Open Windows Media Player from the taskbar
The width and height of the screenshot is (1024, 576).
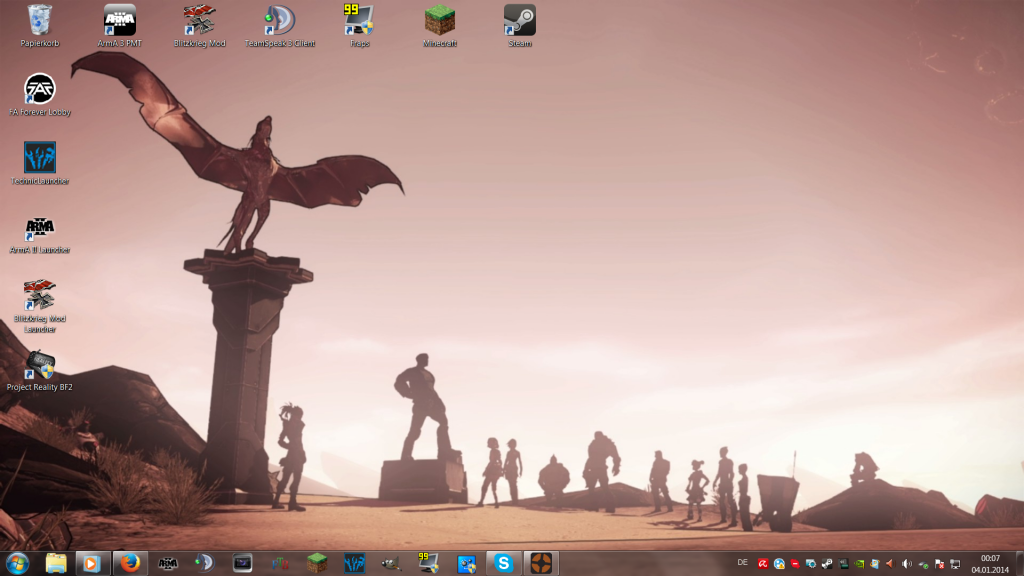point(91,563)
